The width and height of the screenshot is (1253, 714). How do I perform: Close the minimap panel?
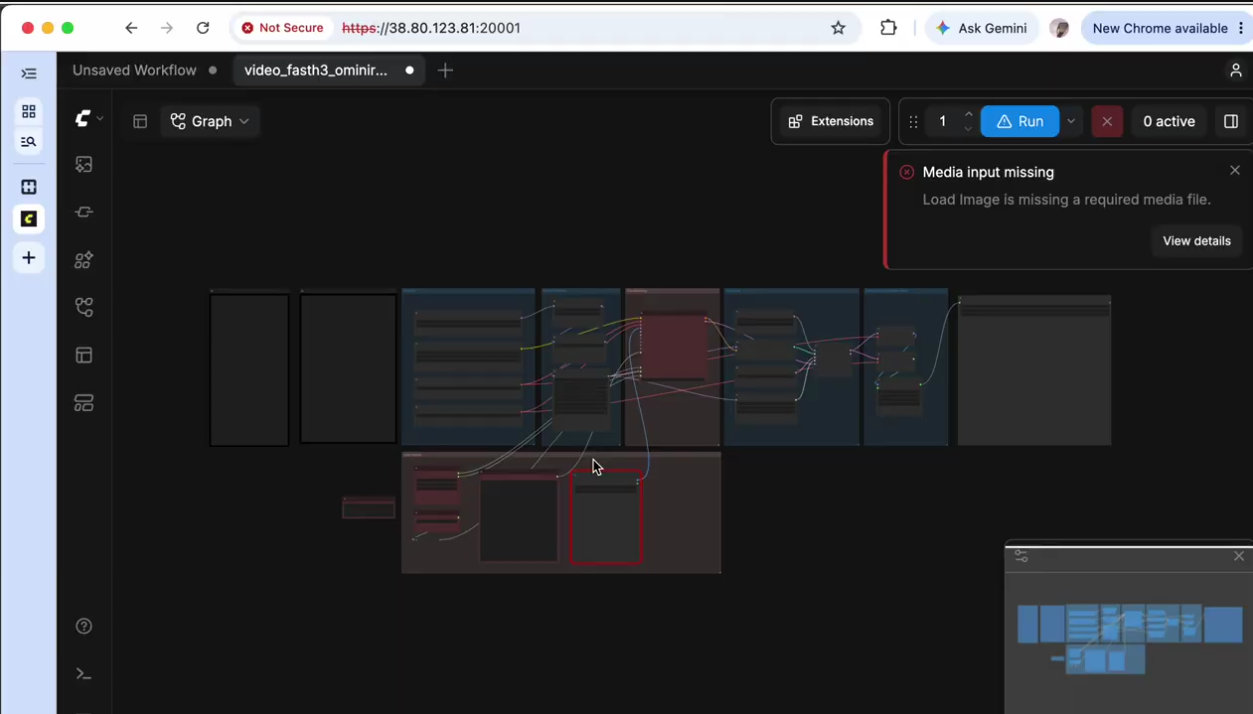[x=1239, y=556]
